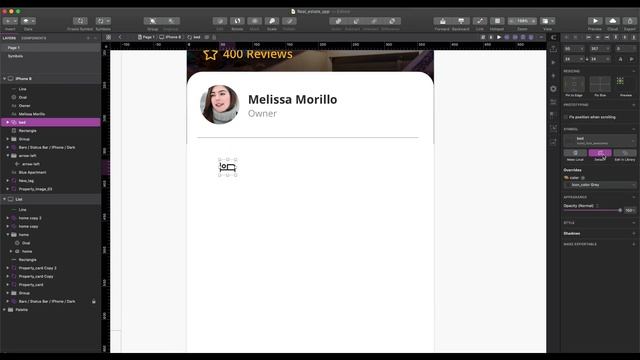
Task: Click the Group toolbar icon
Action: pos(153,21)
